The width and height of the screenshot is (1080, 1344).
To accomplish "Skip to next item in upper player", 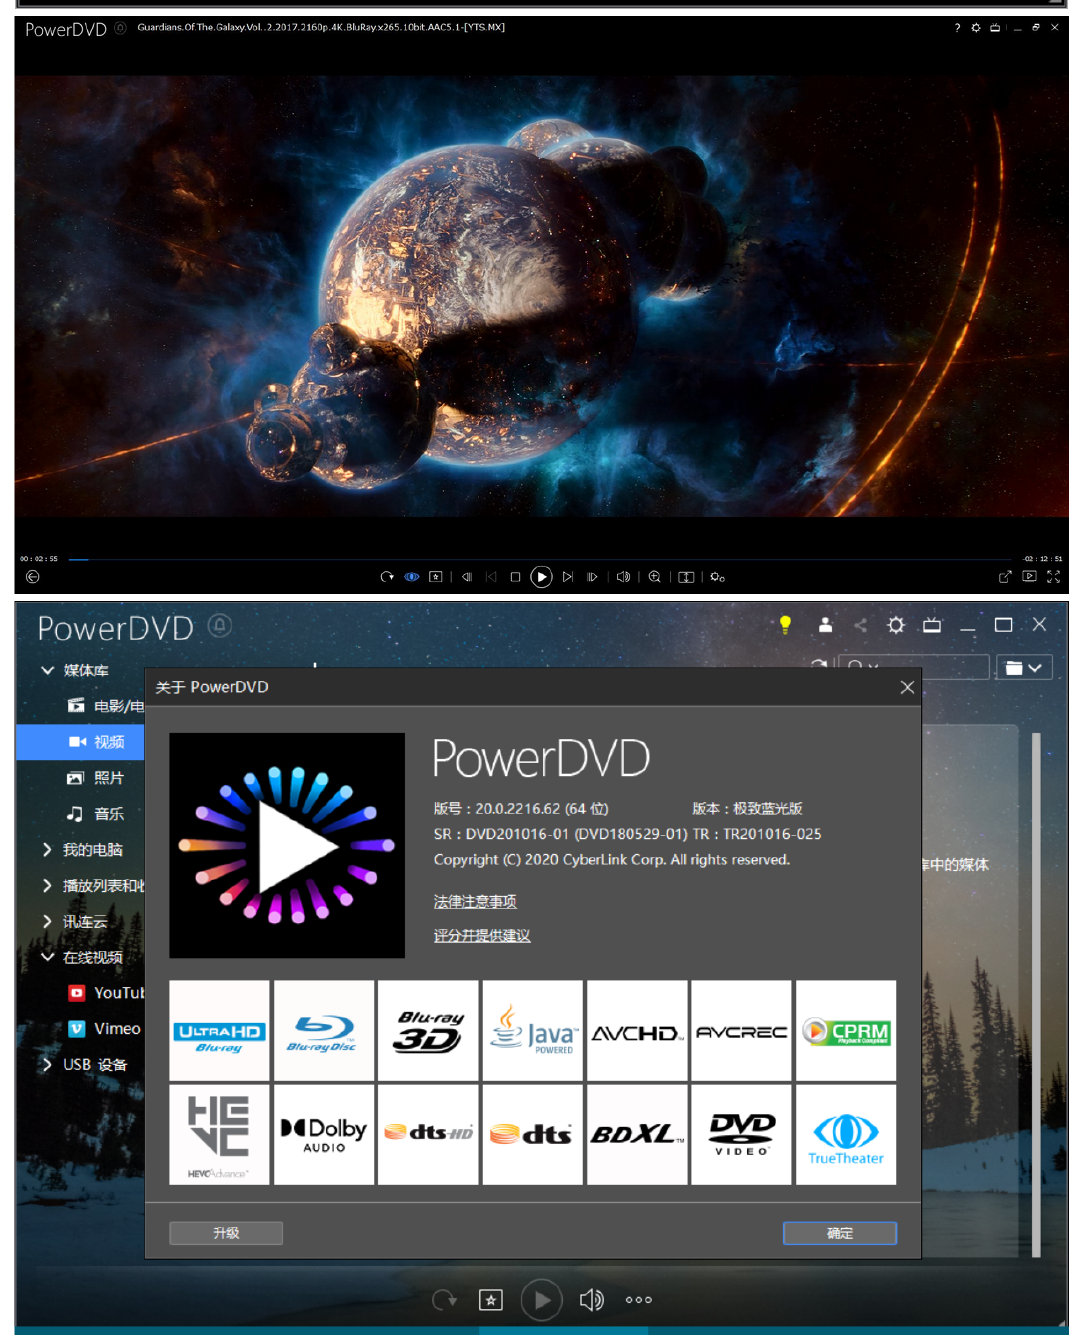I will [568, 577].
